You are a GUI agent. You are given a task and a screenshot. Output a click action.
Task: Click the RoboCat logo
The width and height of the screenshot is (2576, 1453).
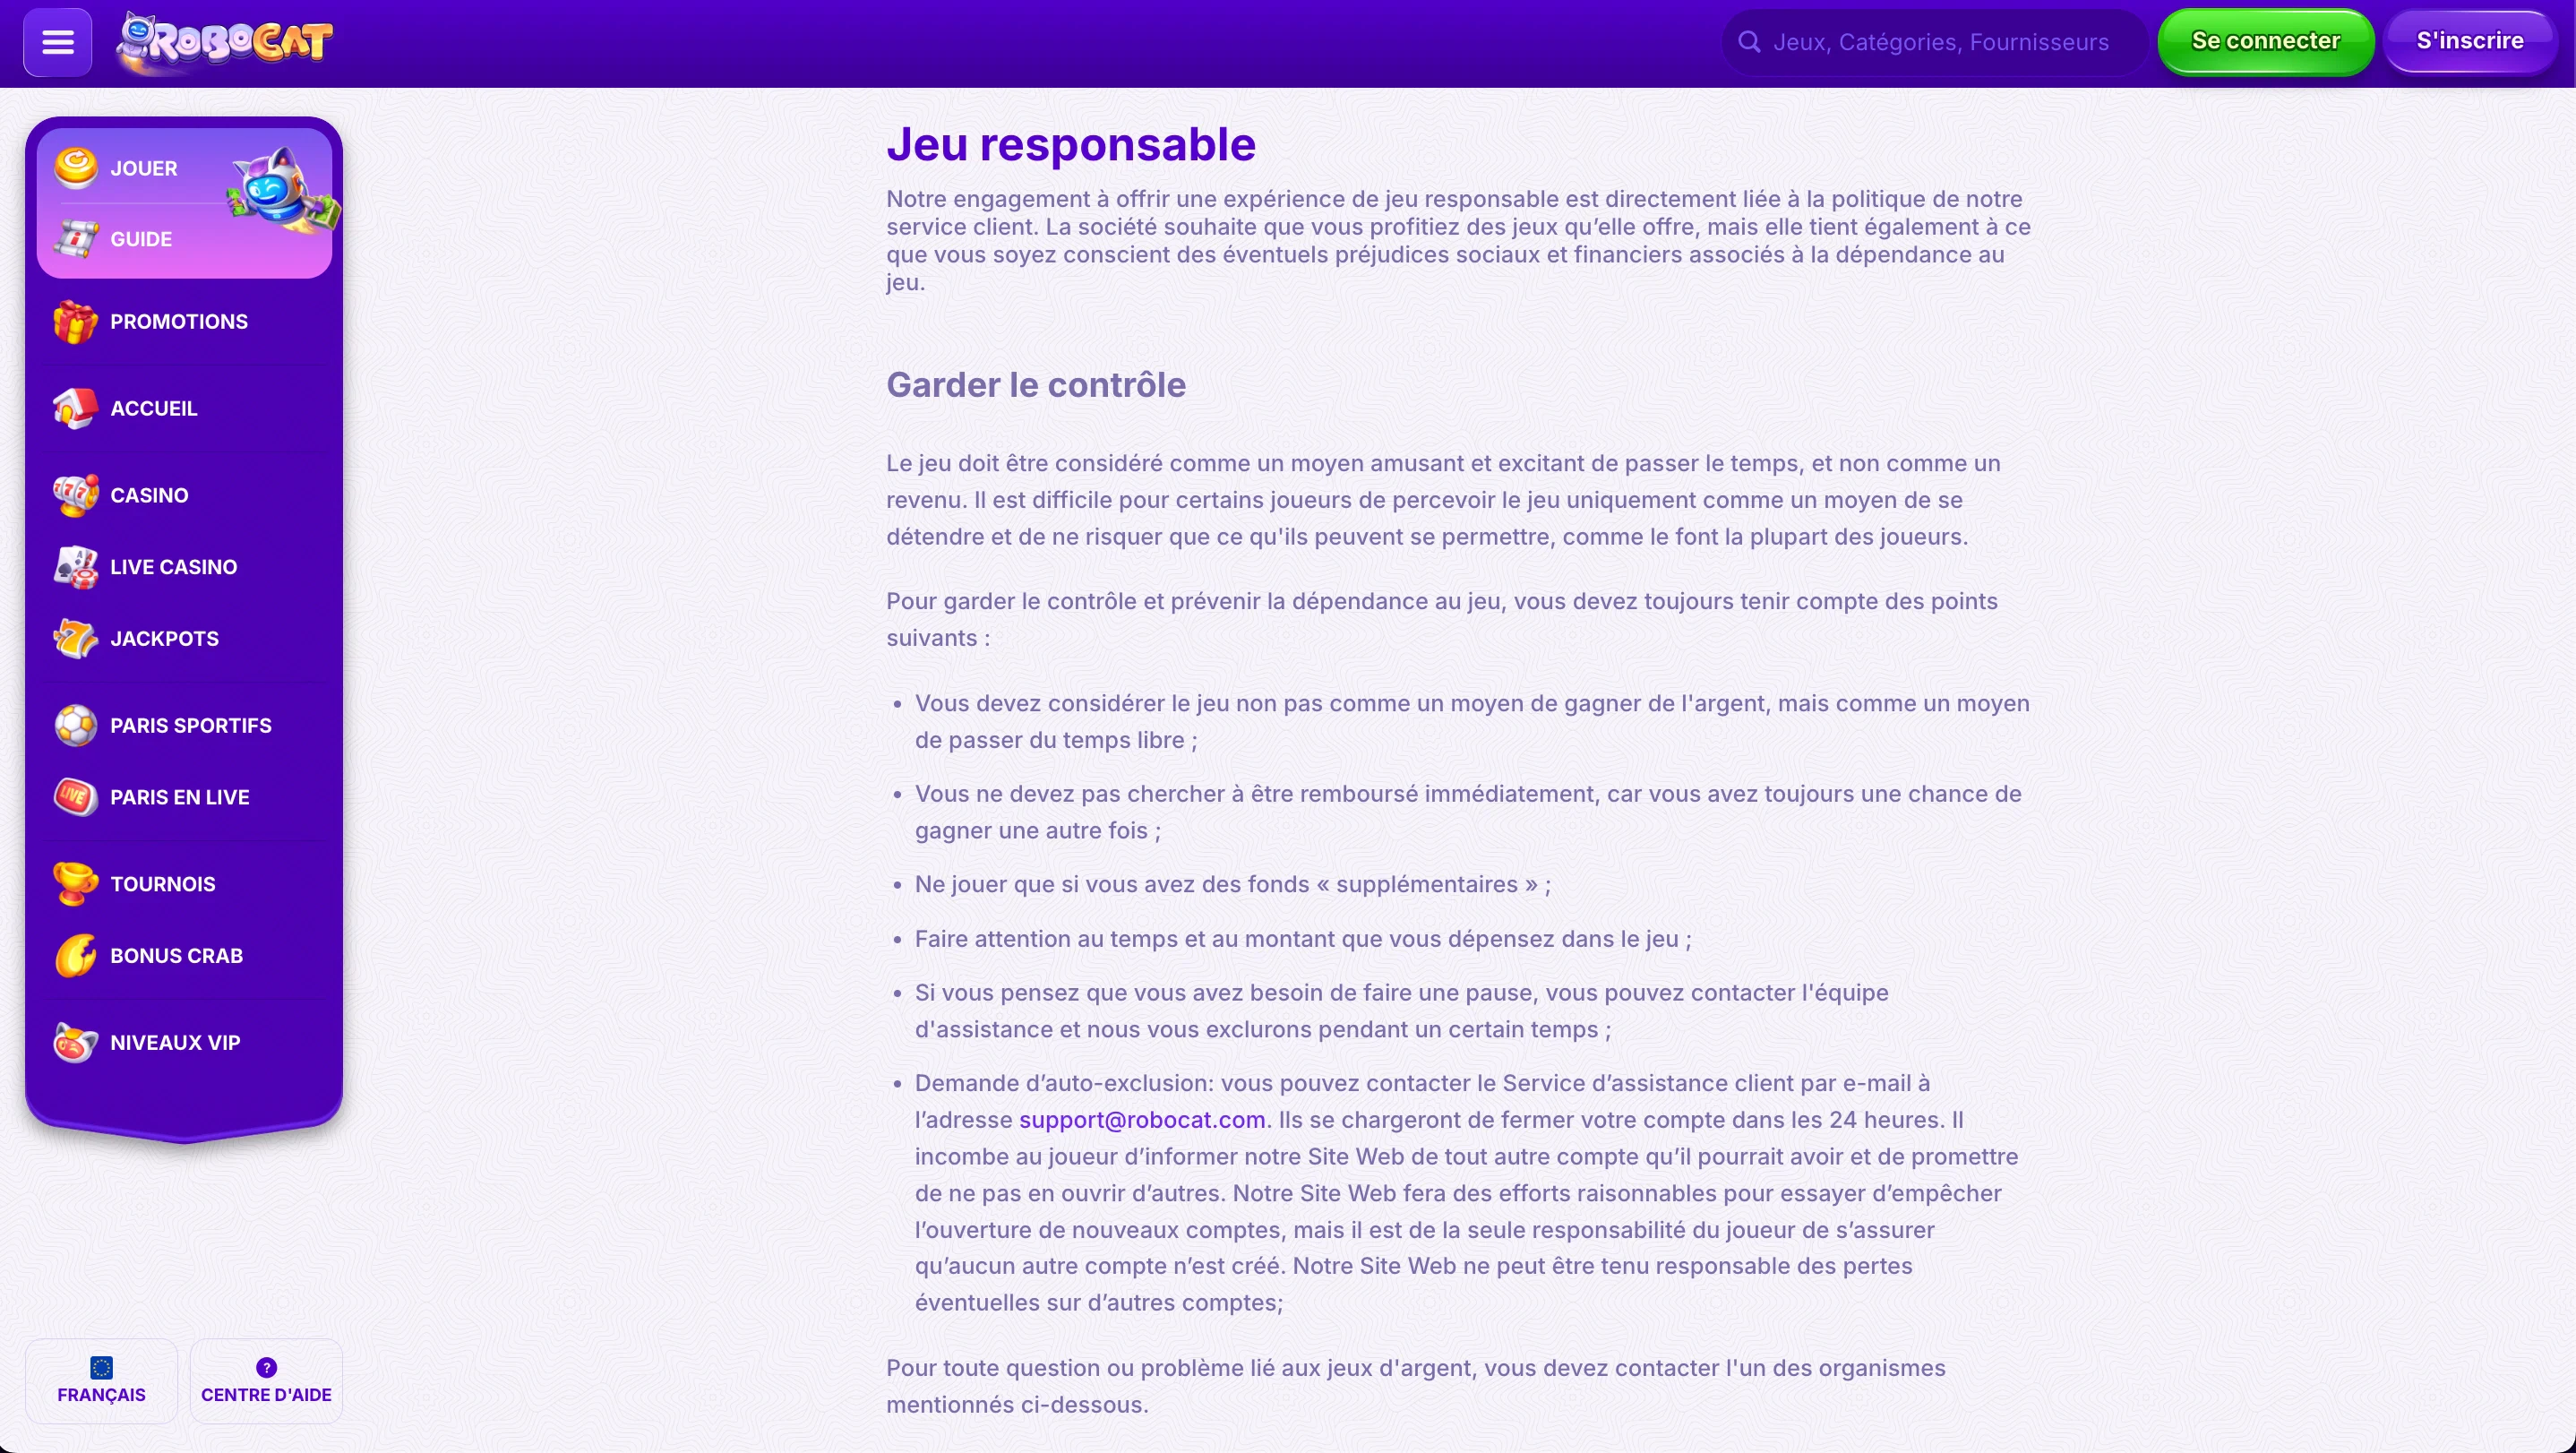(224, 42)
